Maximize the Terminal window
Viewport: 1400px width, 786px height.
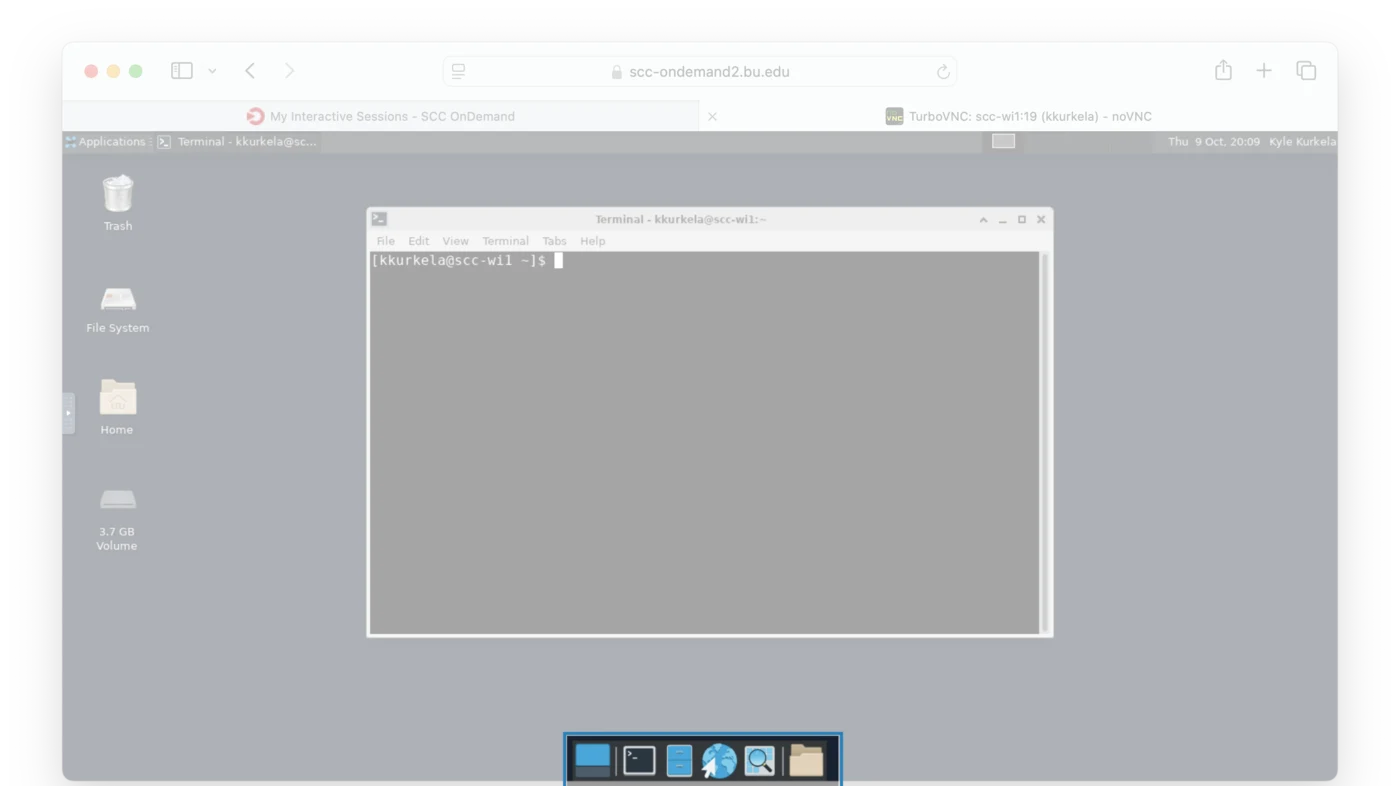(x=1021, y=220)
